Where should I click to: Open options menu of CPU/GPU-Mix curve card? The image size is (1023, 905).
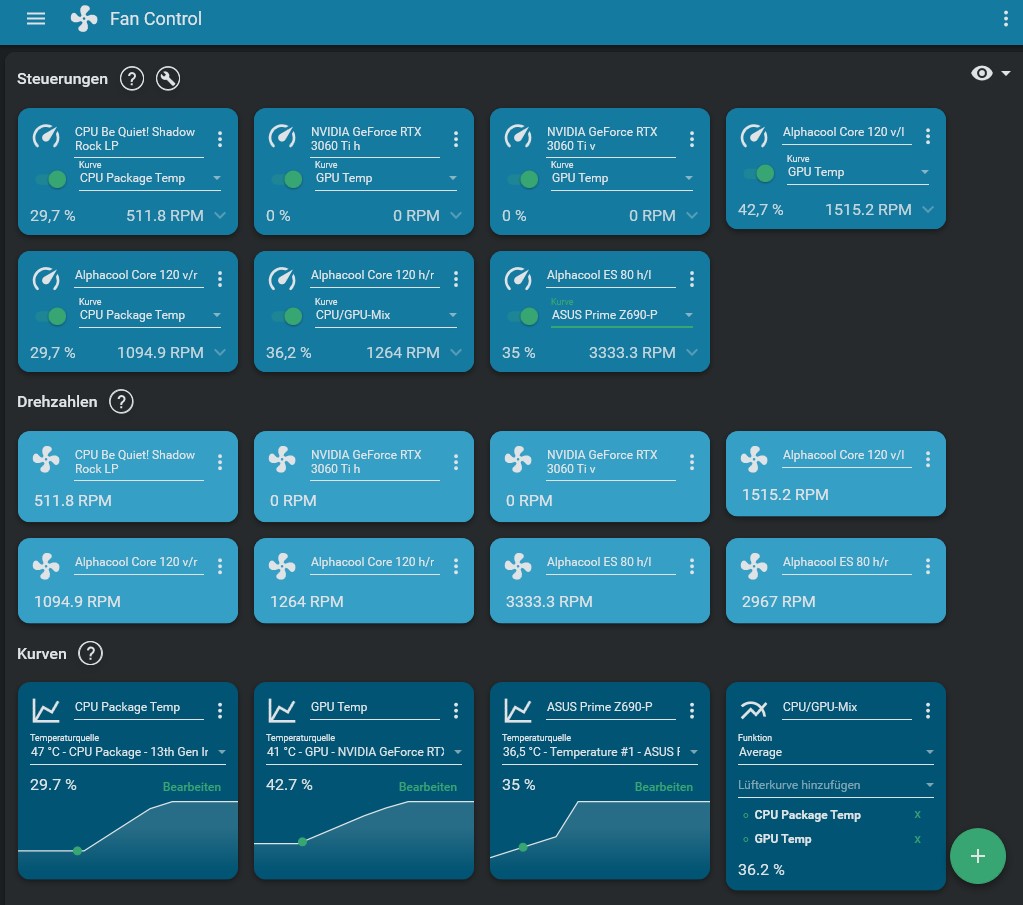(x=928, y=711)
